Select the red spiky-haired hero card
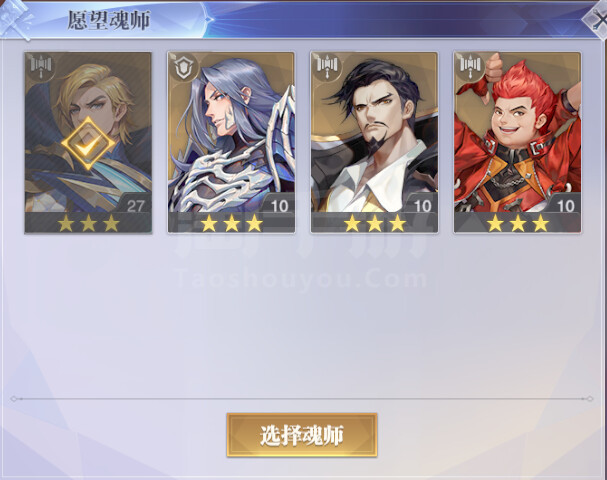This screenshot has width=607, height=480. click(x=518, y=142)
